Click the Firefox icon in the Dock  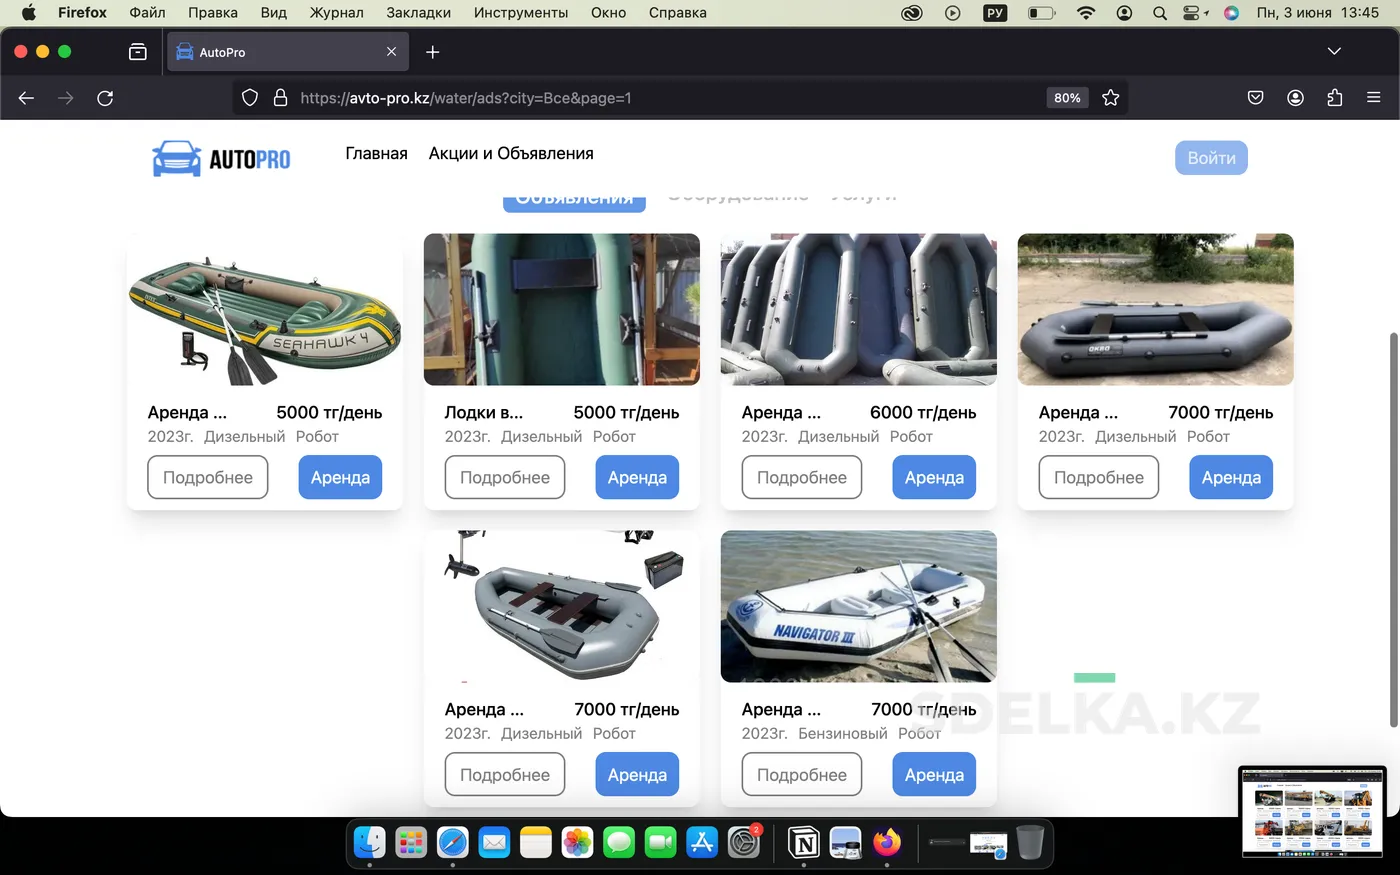[887, 843]
